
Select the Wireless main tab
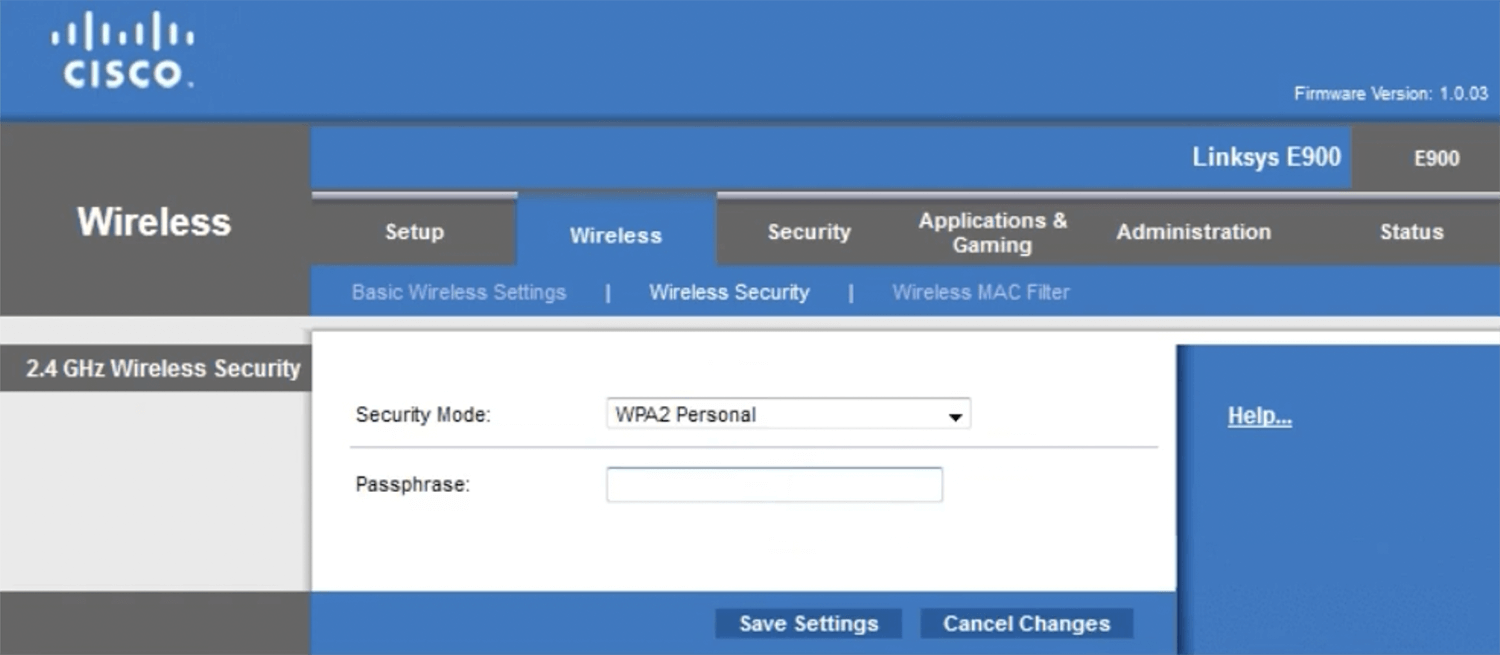point(615,235)
